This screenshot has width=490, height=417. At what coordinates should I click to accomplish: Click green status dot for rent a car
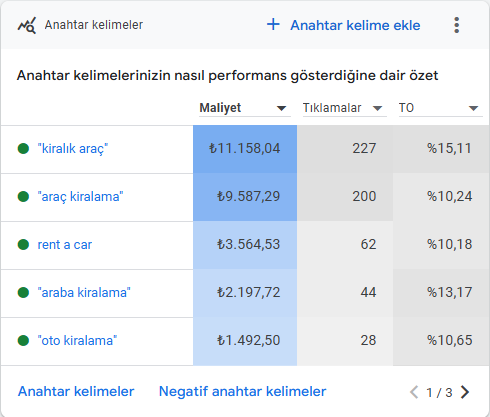(23, 245)
